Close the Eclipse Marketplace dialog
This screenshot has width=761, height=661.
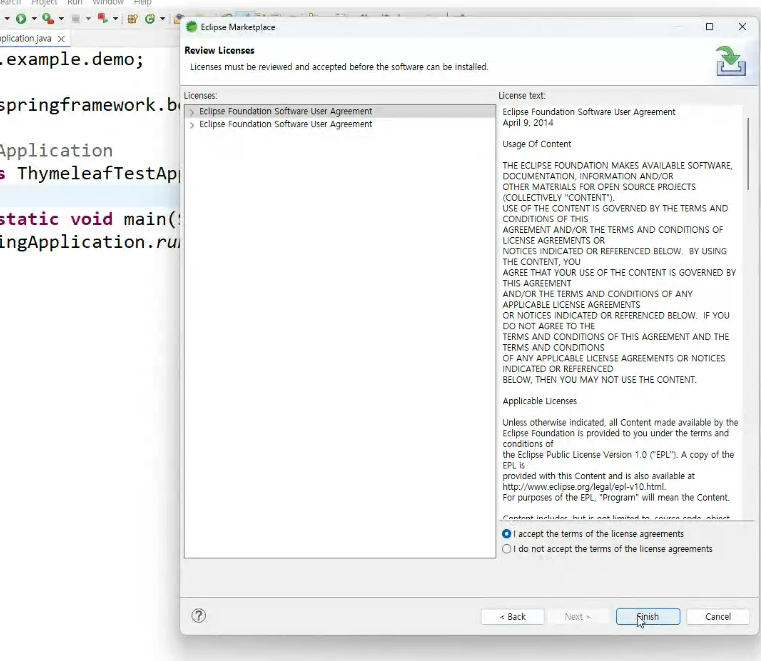pyautogui.click(x=742, y=27)
